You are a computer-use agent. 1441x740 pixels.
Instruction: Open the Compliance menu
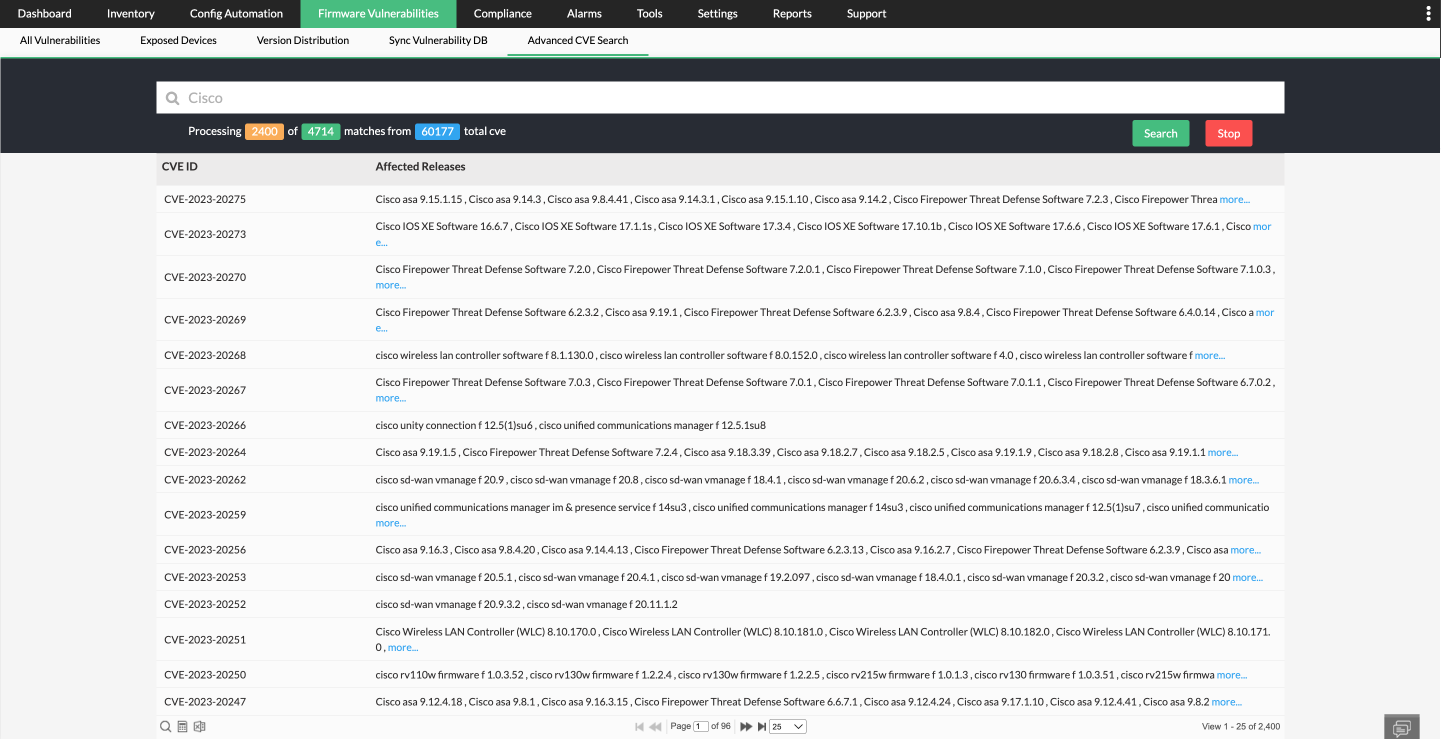pyautogui.click(x=503, y=14)
